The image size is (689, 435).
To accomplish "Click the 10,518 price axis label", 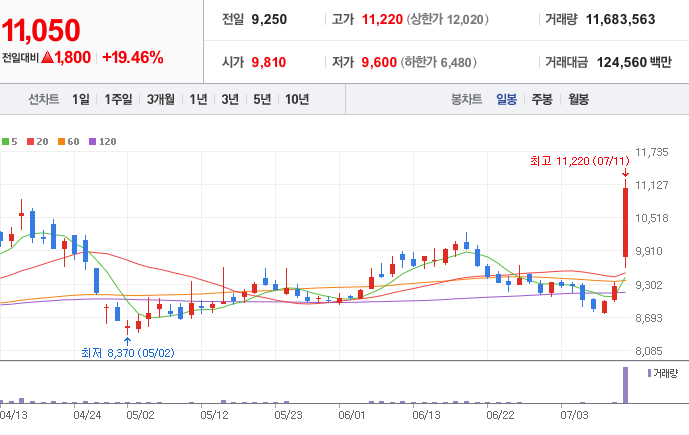I will 652,218.
